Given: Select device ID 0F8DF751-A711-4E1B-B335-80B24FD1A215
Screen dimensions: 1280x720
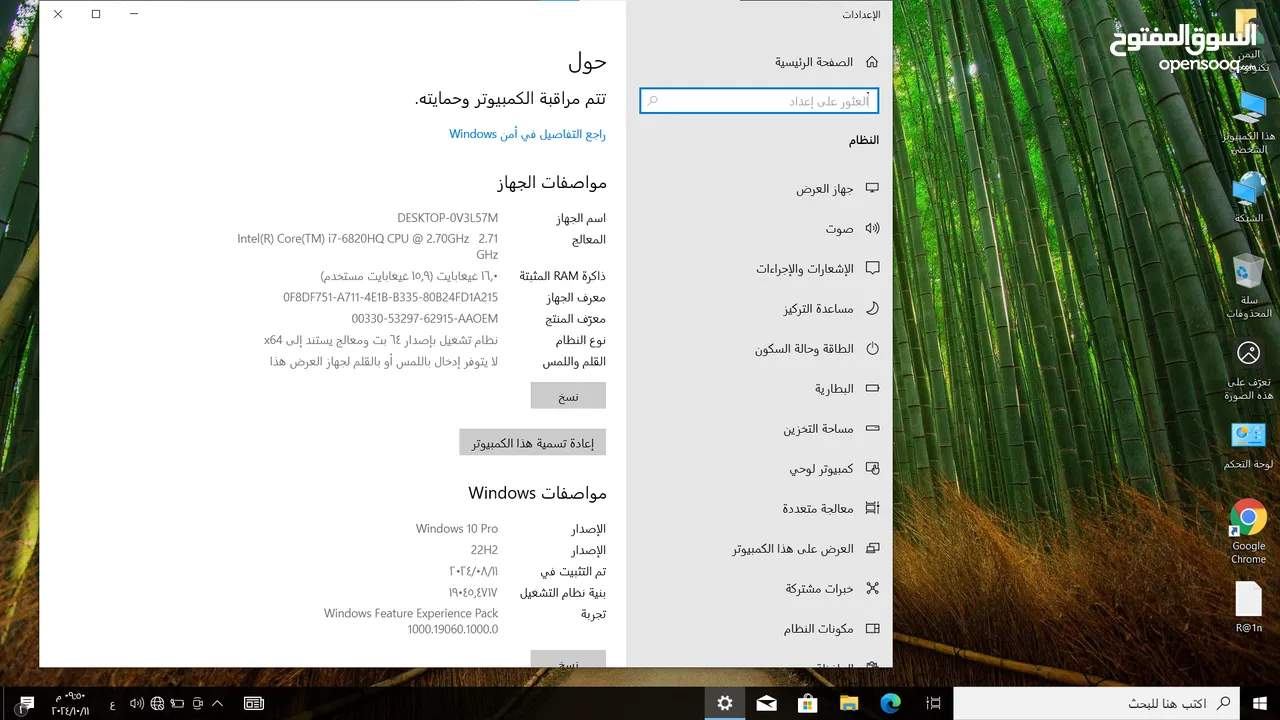Looking at the screenshot, I should point(390,297).
